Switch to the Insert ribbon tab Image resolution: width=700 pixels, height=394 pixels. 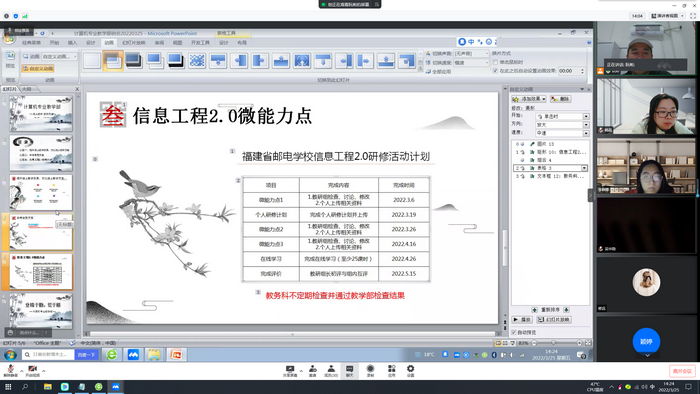72,43
